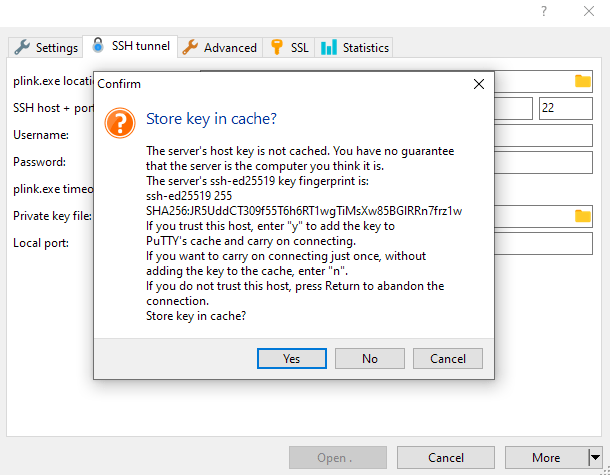Close the Confirm dialog with X

[x=478, y=84]
